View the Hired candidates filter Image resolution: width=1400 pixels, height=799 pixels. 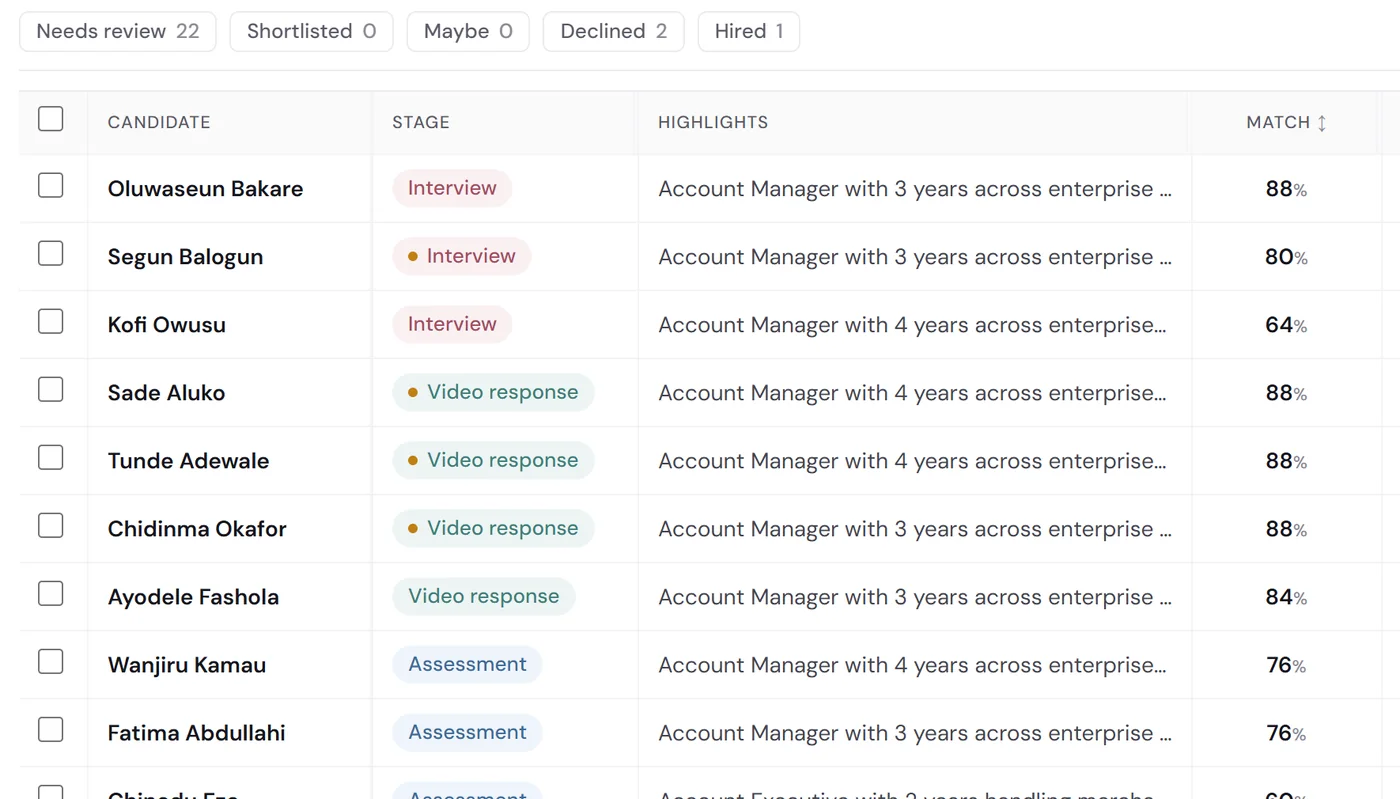pos(749,31)
